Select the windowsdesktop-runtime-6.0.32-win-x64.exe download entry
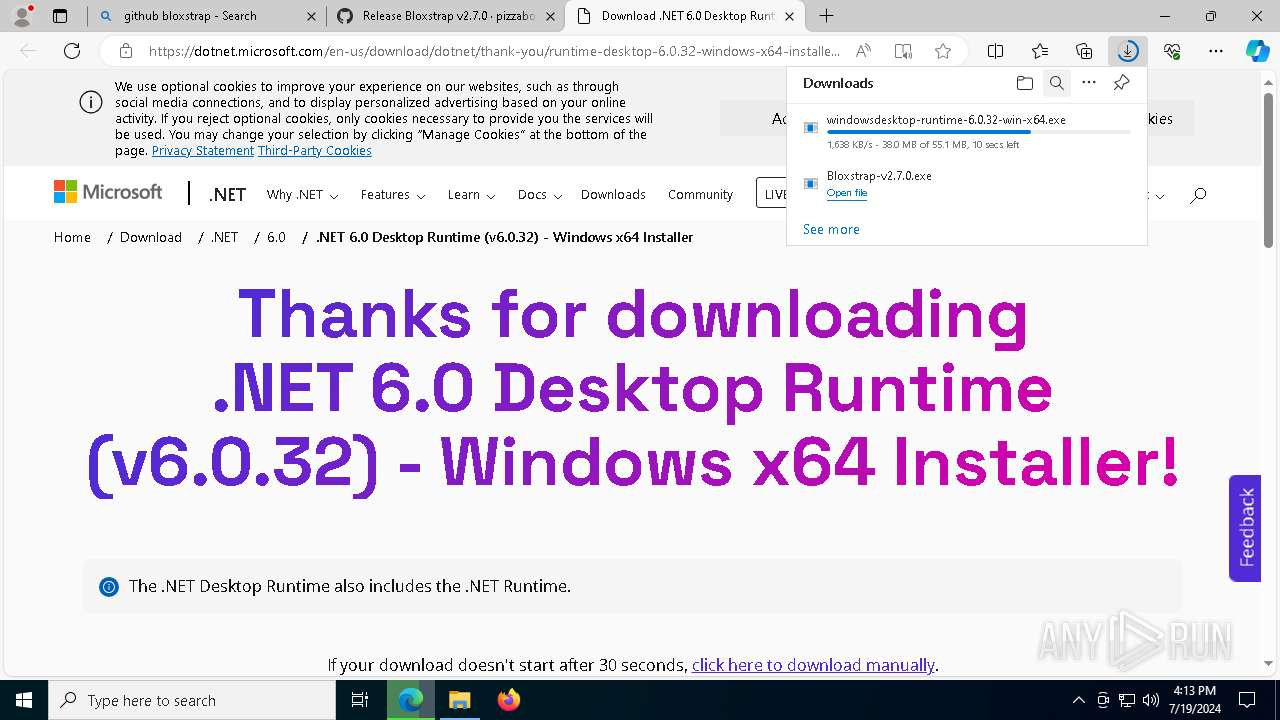Screen dimensions: 1280x720 [x=967, y=131]
